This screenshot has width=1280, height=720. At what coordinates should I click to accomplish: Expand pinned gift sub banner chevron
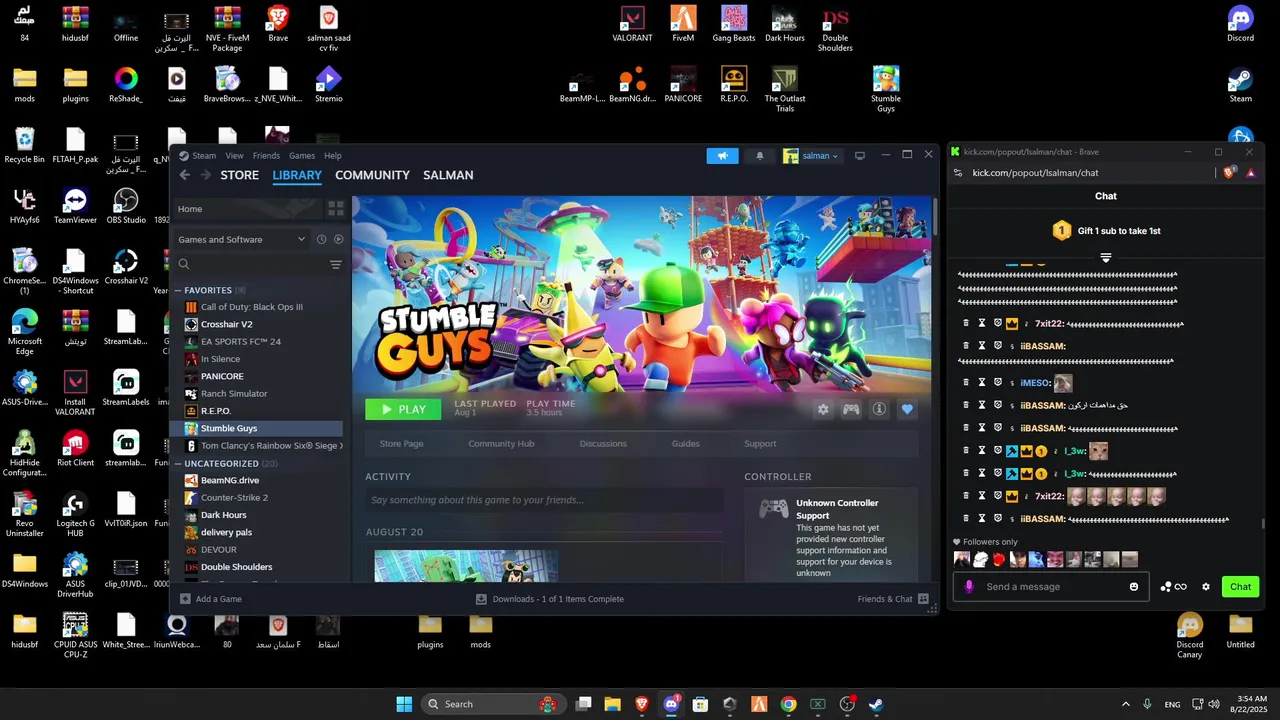point(1106,257)
